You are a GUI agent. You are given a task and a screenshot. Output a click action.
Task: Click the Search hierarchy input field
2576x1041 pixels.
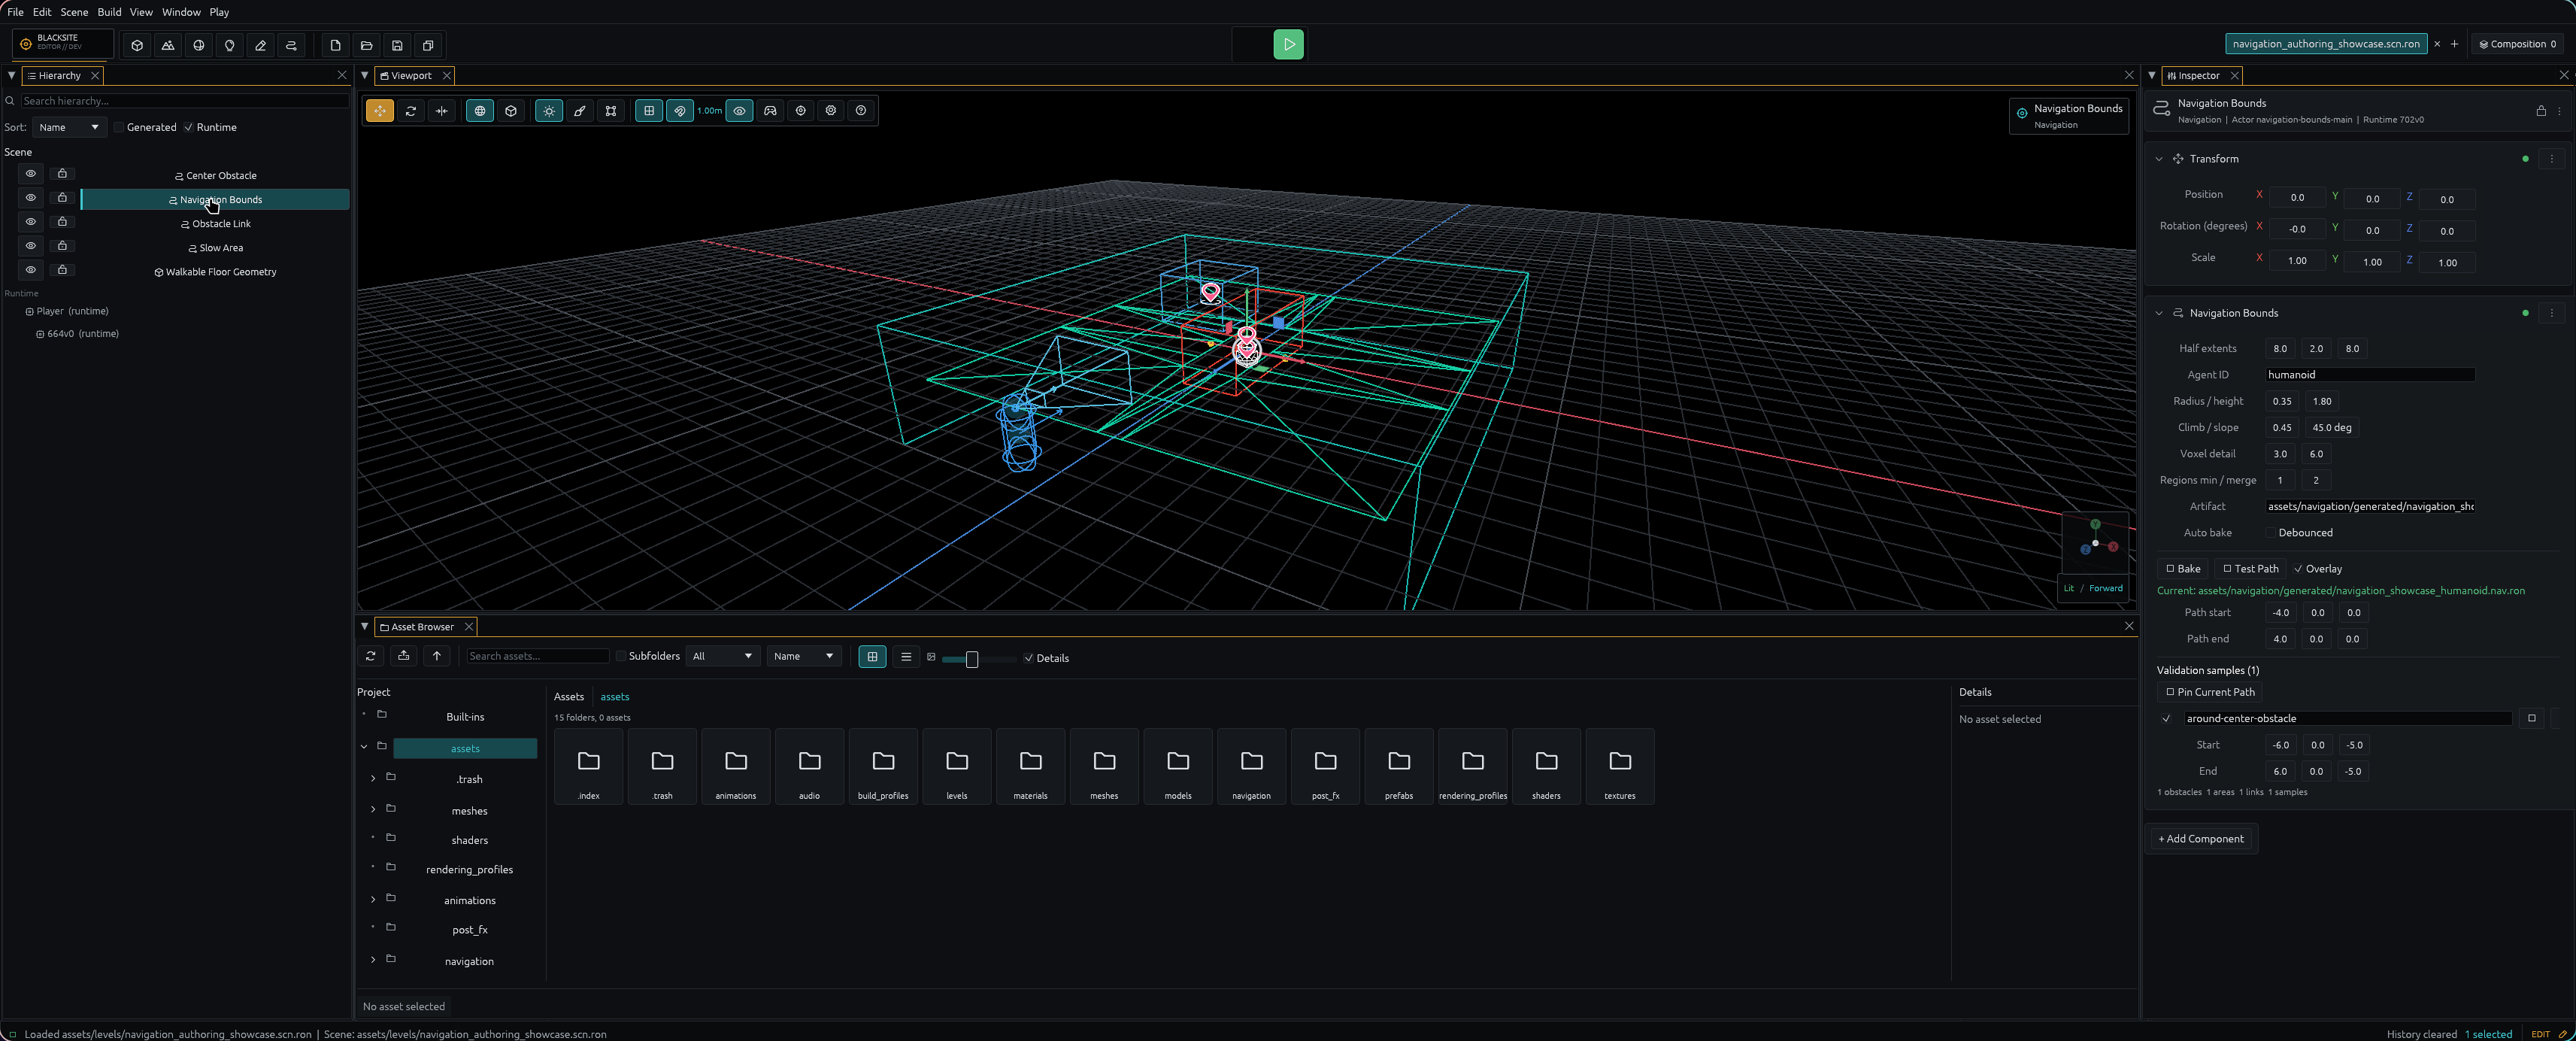tap(185, 101)
